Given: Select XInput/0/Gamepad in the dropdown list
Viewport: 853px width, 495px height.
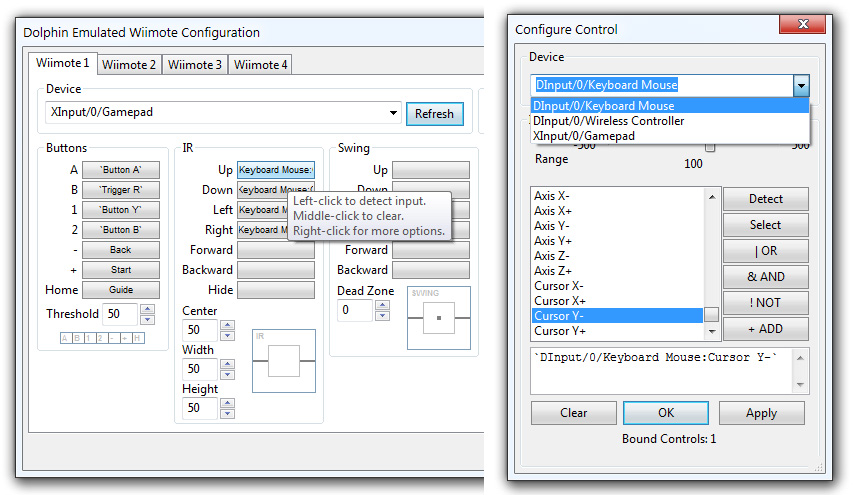Looking at the screenshot, I should tap(584, 136).
